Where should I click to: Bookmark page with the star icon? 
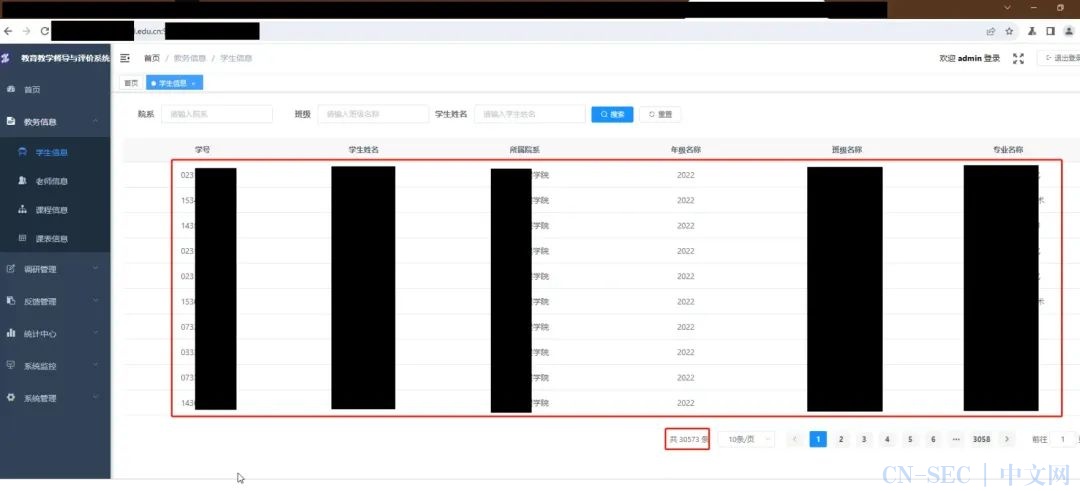tap(1009, 31)
